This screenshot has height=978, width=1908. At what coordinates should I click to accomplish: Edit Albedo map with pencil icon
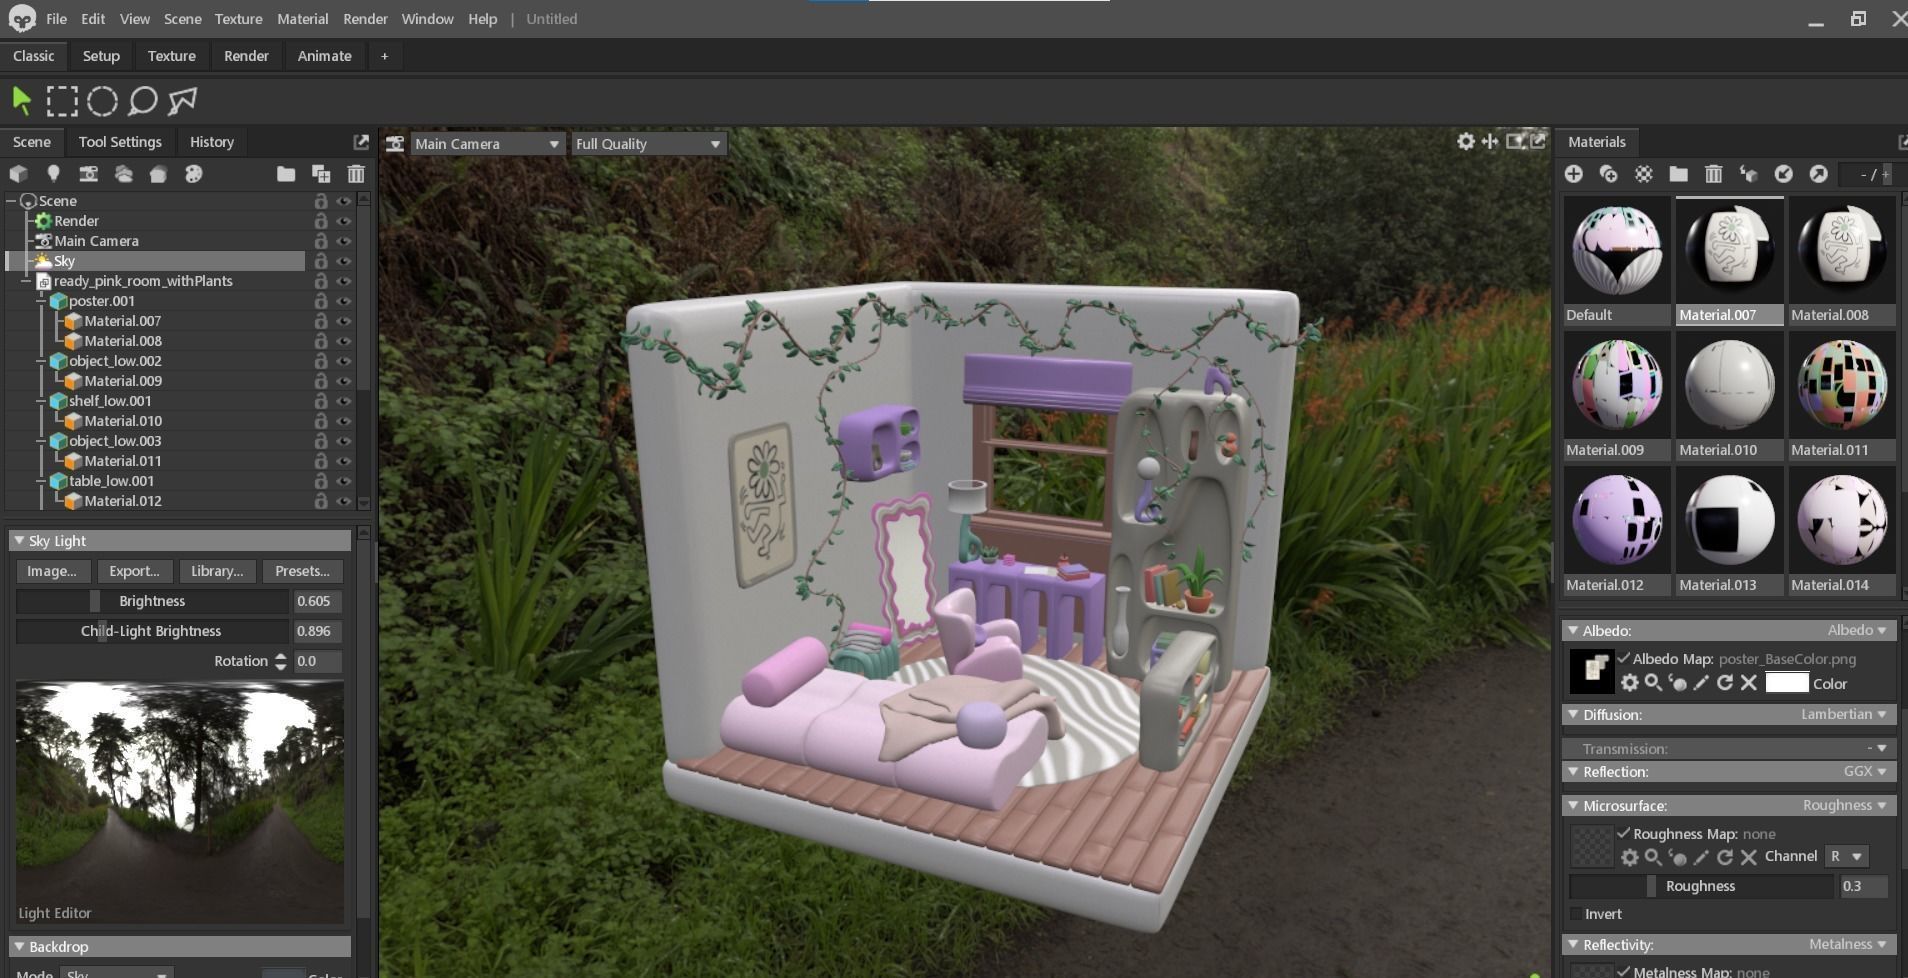[1701, 683]
